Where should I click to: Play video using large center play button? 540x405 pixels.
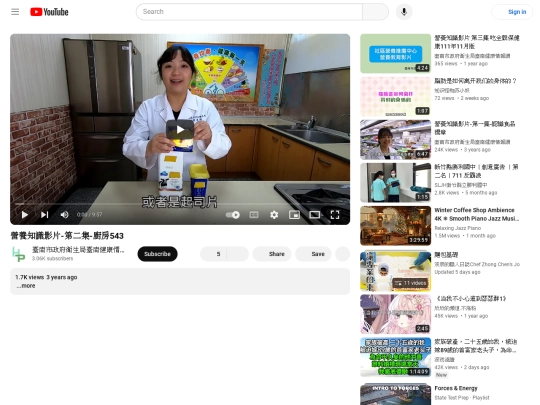point(180,129)
